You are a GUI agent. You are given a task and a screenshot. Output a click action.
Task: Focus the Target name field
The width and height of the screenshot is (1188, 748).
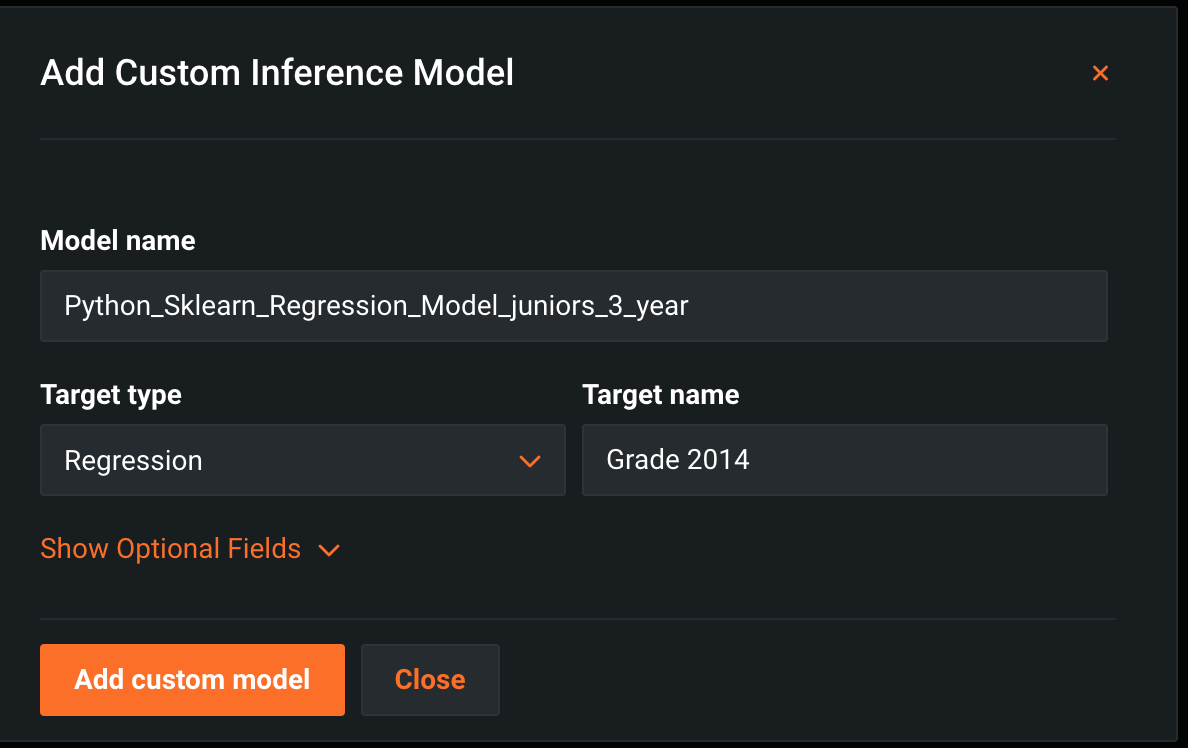pos(844,460)
